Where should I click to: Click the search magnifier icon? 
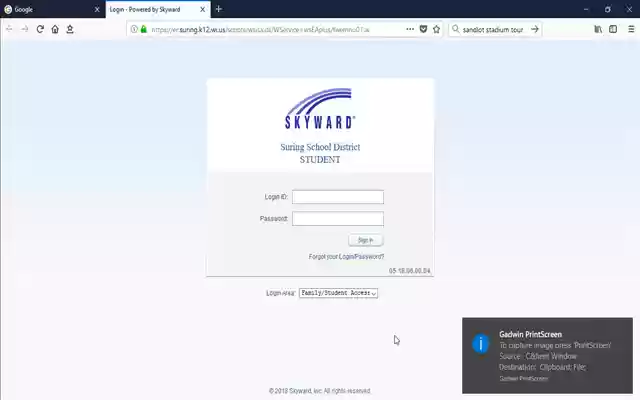click(456, 29)
